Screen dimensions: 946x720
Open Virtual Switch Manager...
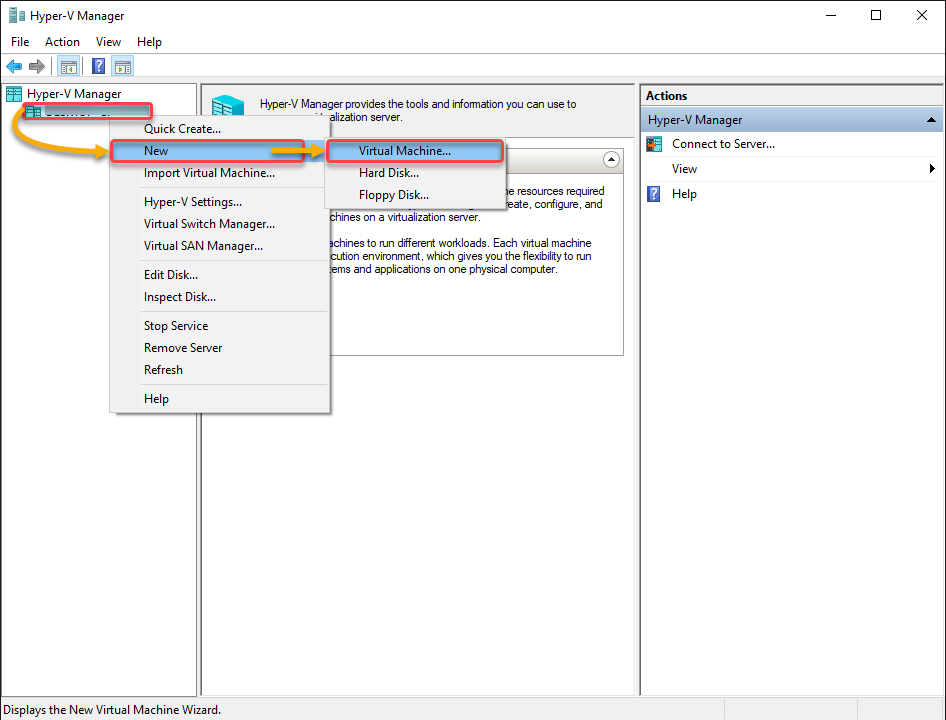220,224
